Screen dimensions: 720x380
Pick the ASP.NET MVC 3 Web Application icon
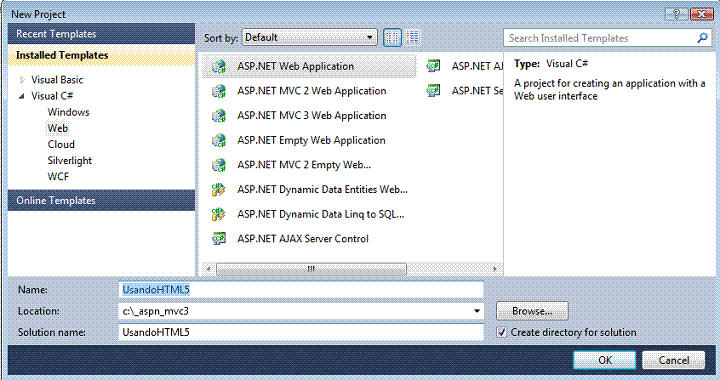[x=219, y=116]
